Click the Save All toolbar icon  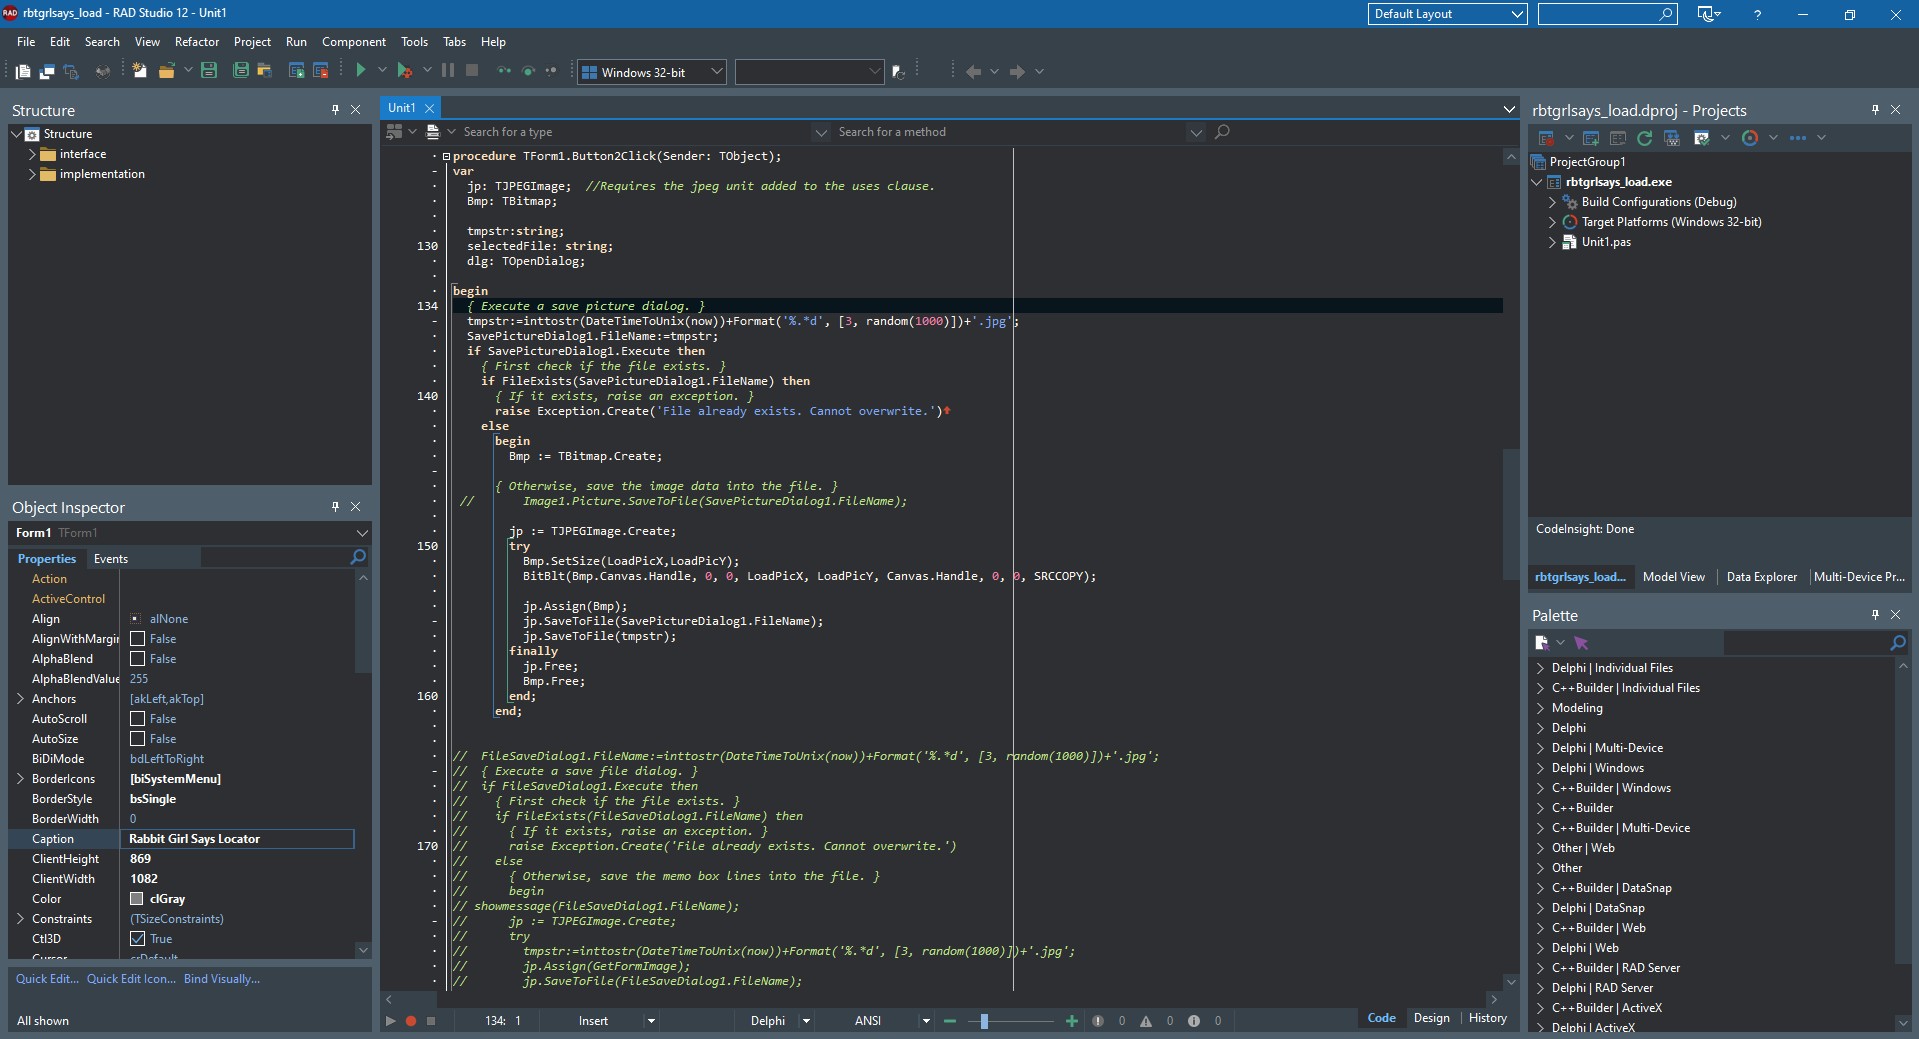point(240,70)
